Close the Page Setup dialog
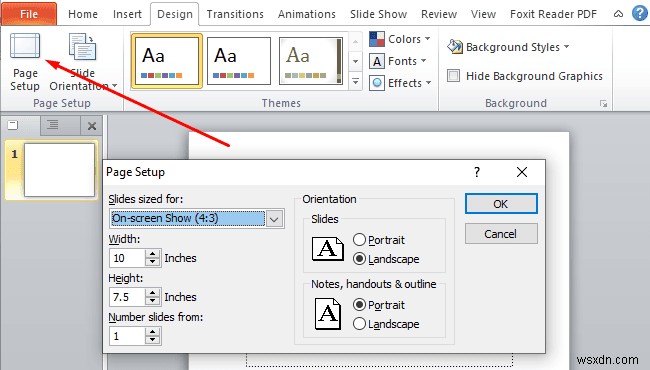Image resolution: width=650 pixels, height=370 pixels. pos(522,172)
